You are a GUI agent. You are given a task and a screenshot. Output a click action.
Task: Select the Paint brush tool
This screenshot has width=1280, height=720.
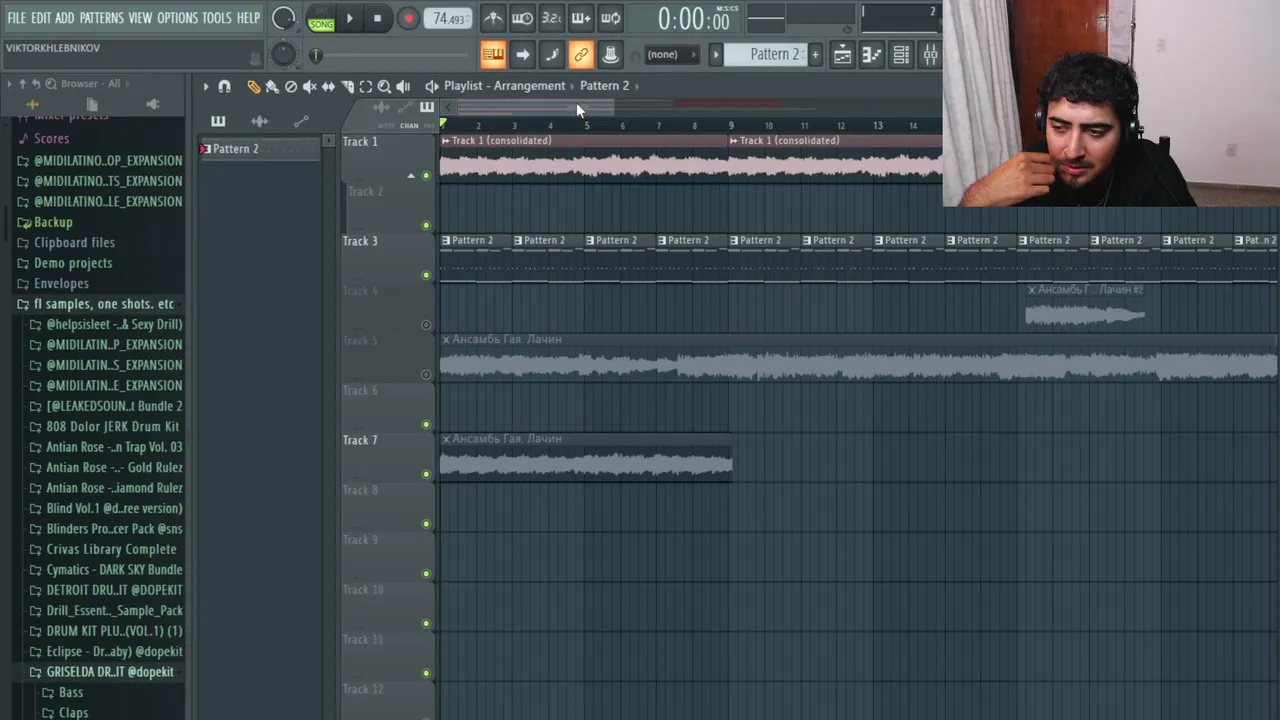tap(272, 87)
